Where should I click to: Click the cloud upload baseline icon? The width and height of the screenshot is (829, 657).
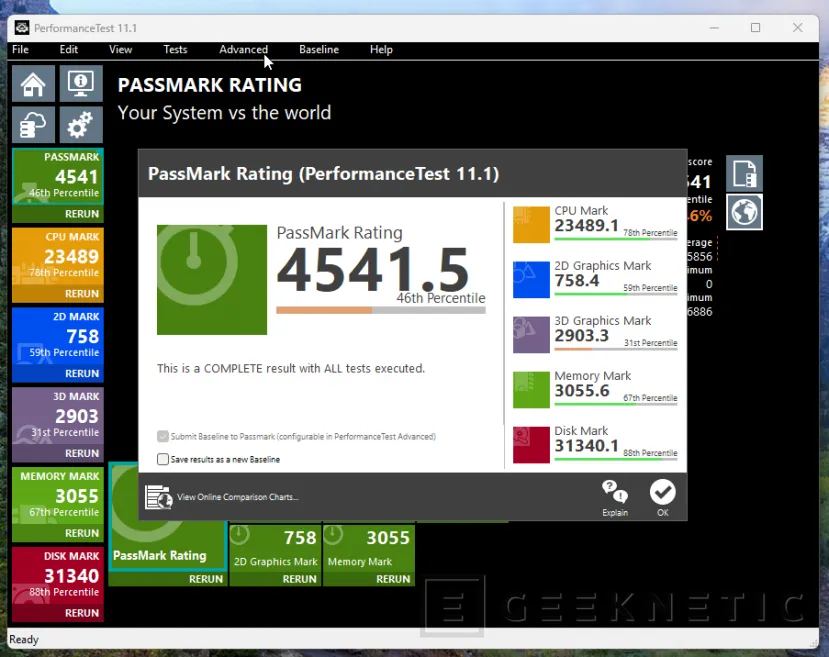pos(33,125)
